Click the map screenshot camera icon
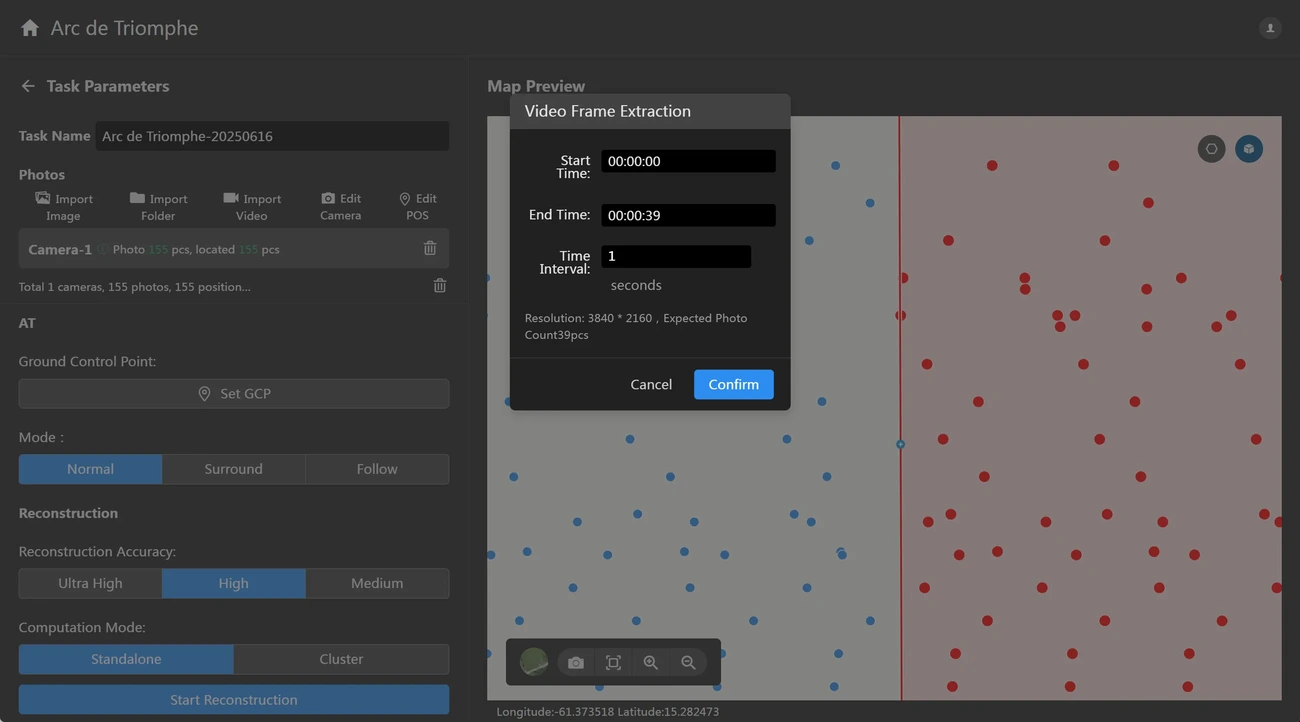The height and width of the screenshot is (722, 1300). click(x=576, y=663)
